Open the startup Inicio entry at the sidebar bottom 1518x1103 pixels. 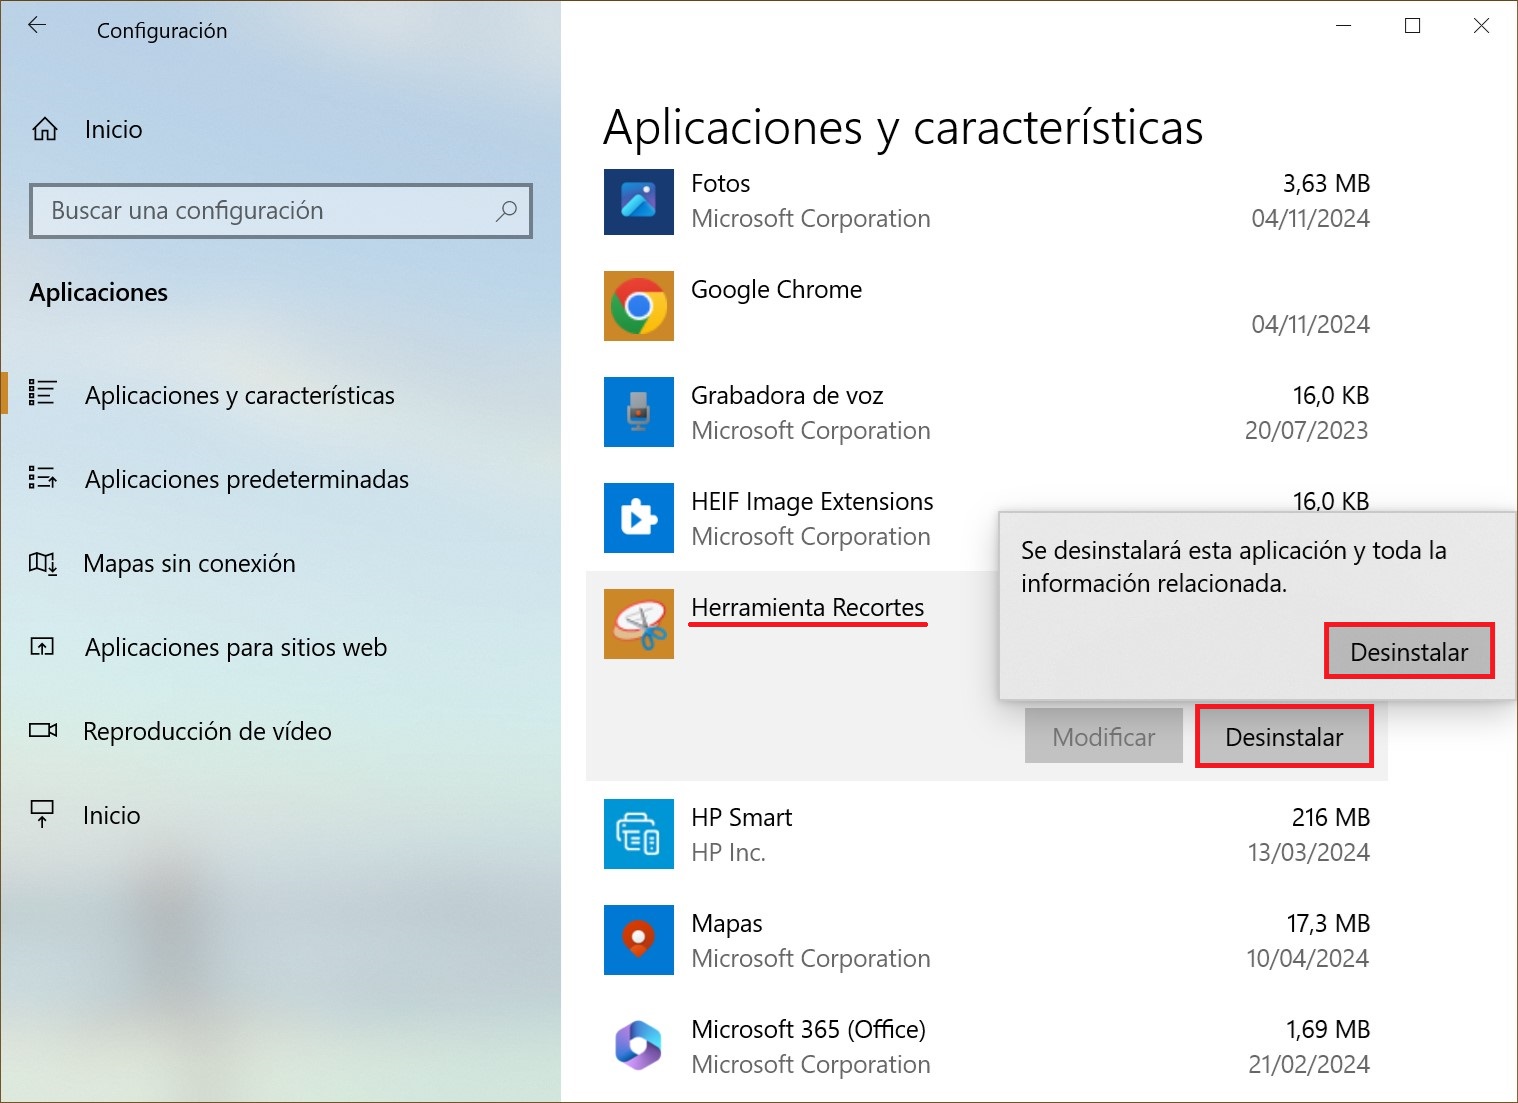point(111,815)
